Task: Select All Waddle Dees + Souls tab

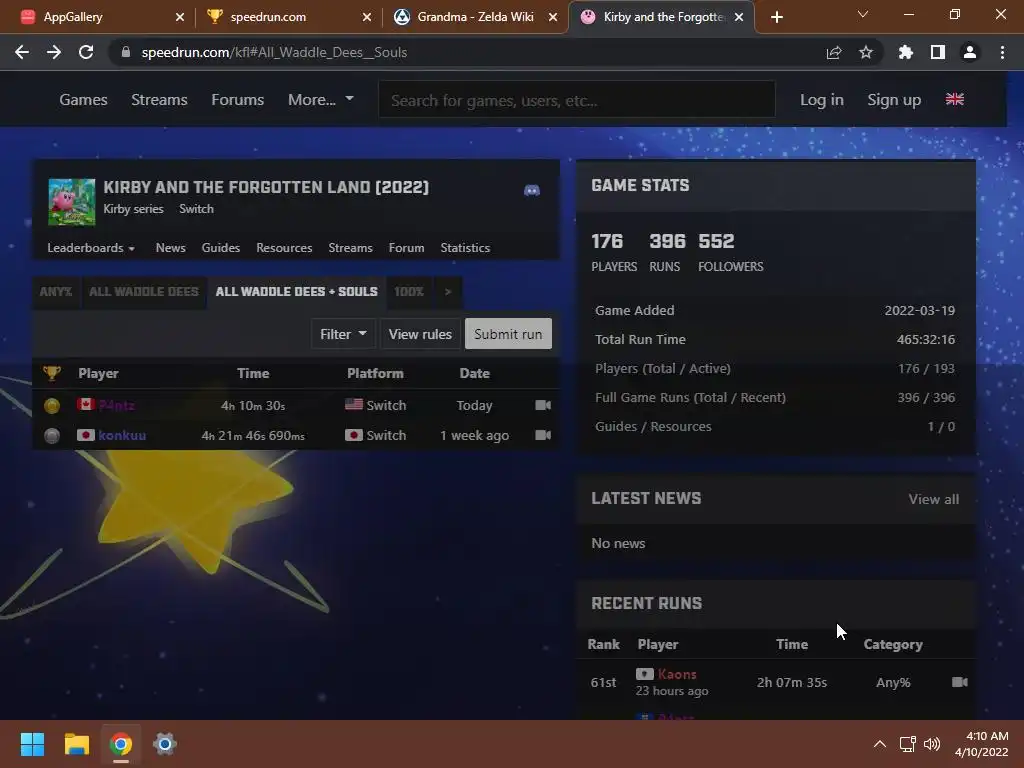Action: click(296, 292)
